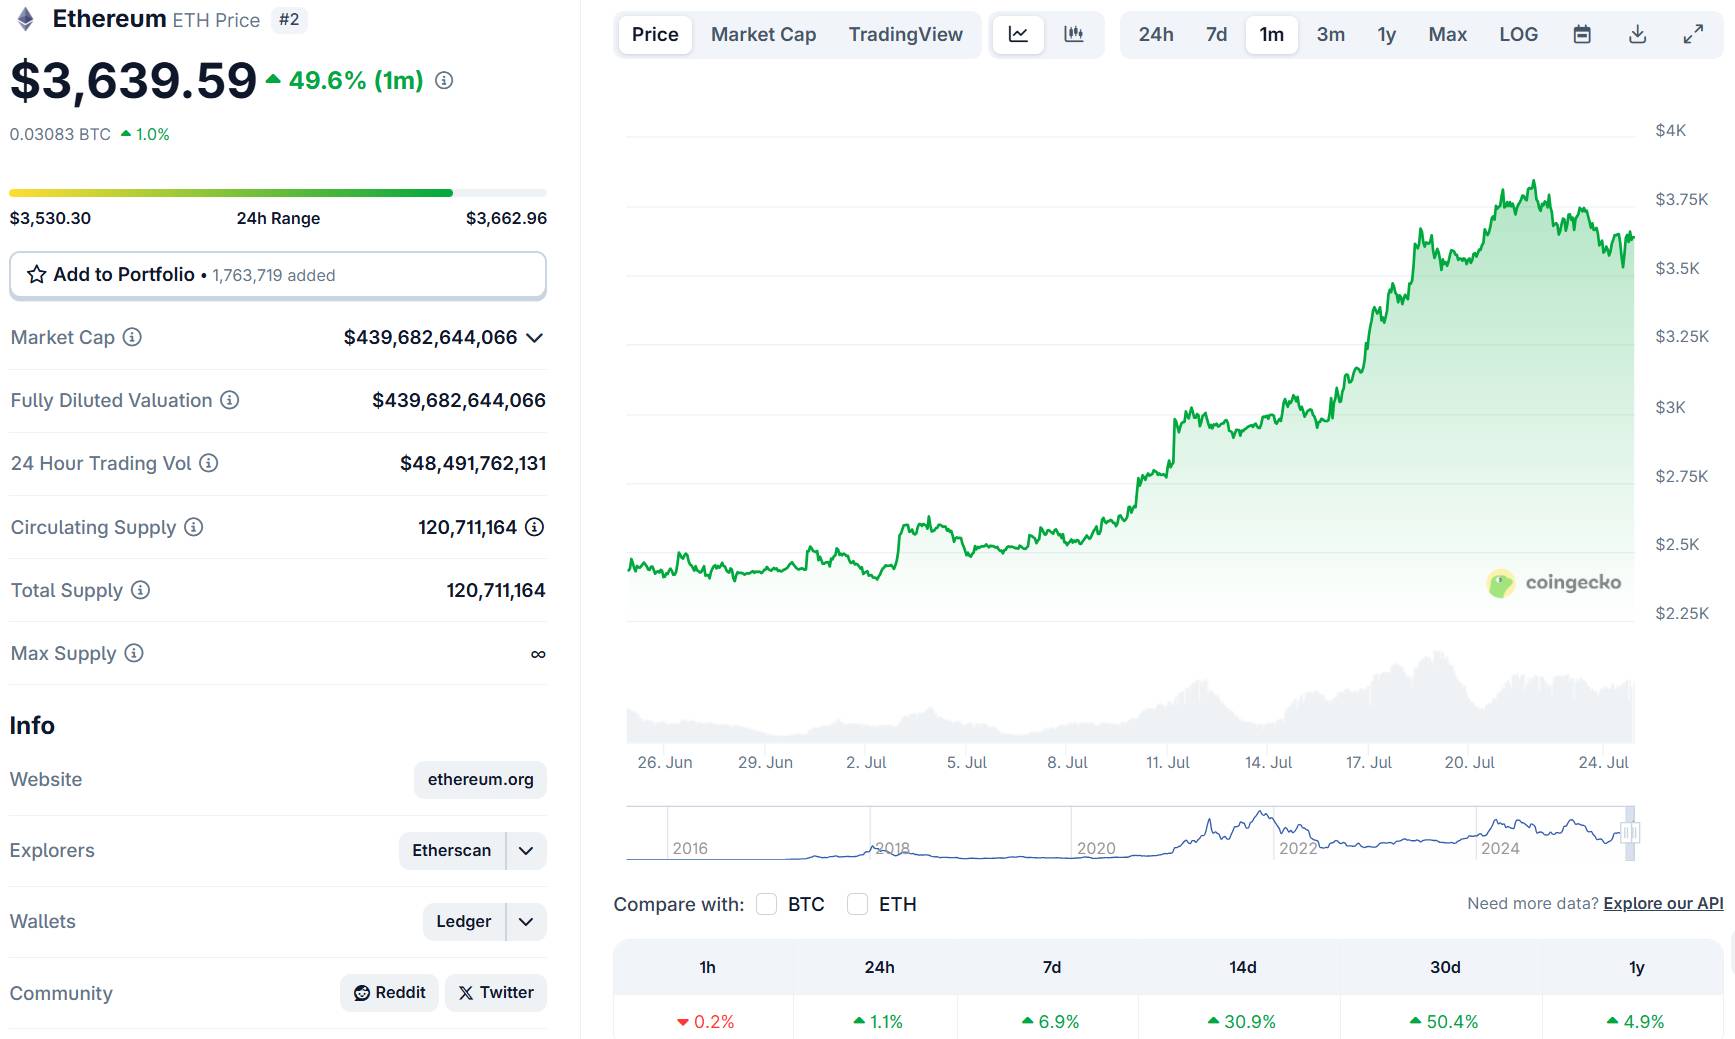Click the chart navigator range handle
Image resolution: width=1735 pixels, height=1039 pixels.
click(x=1630, y=832)
